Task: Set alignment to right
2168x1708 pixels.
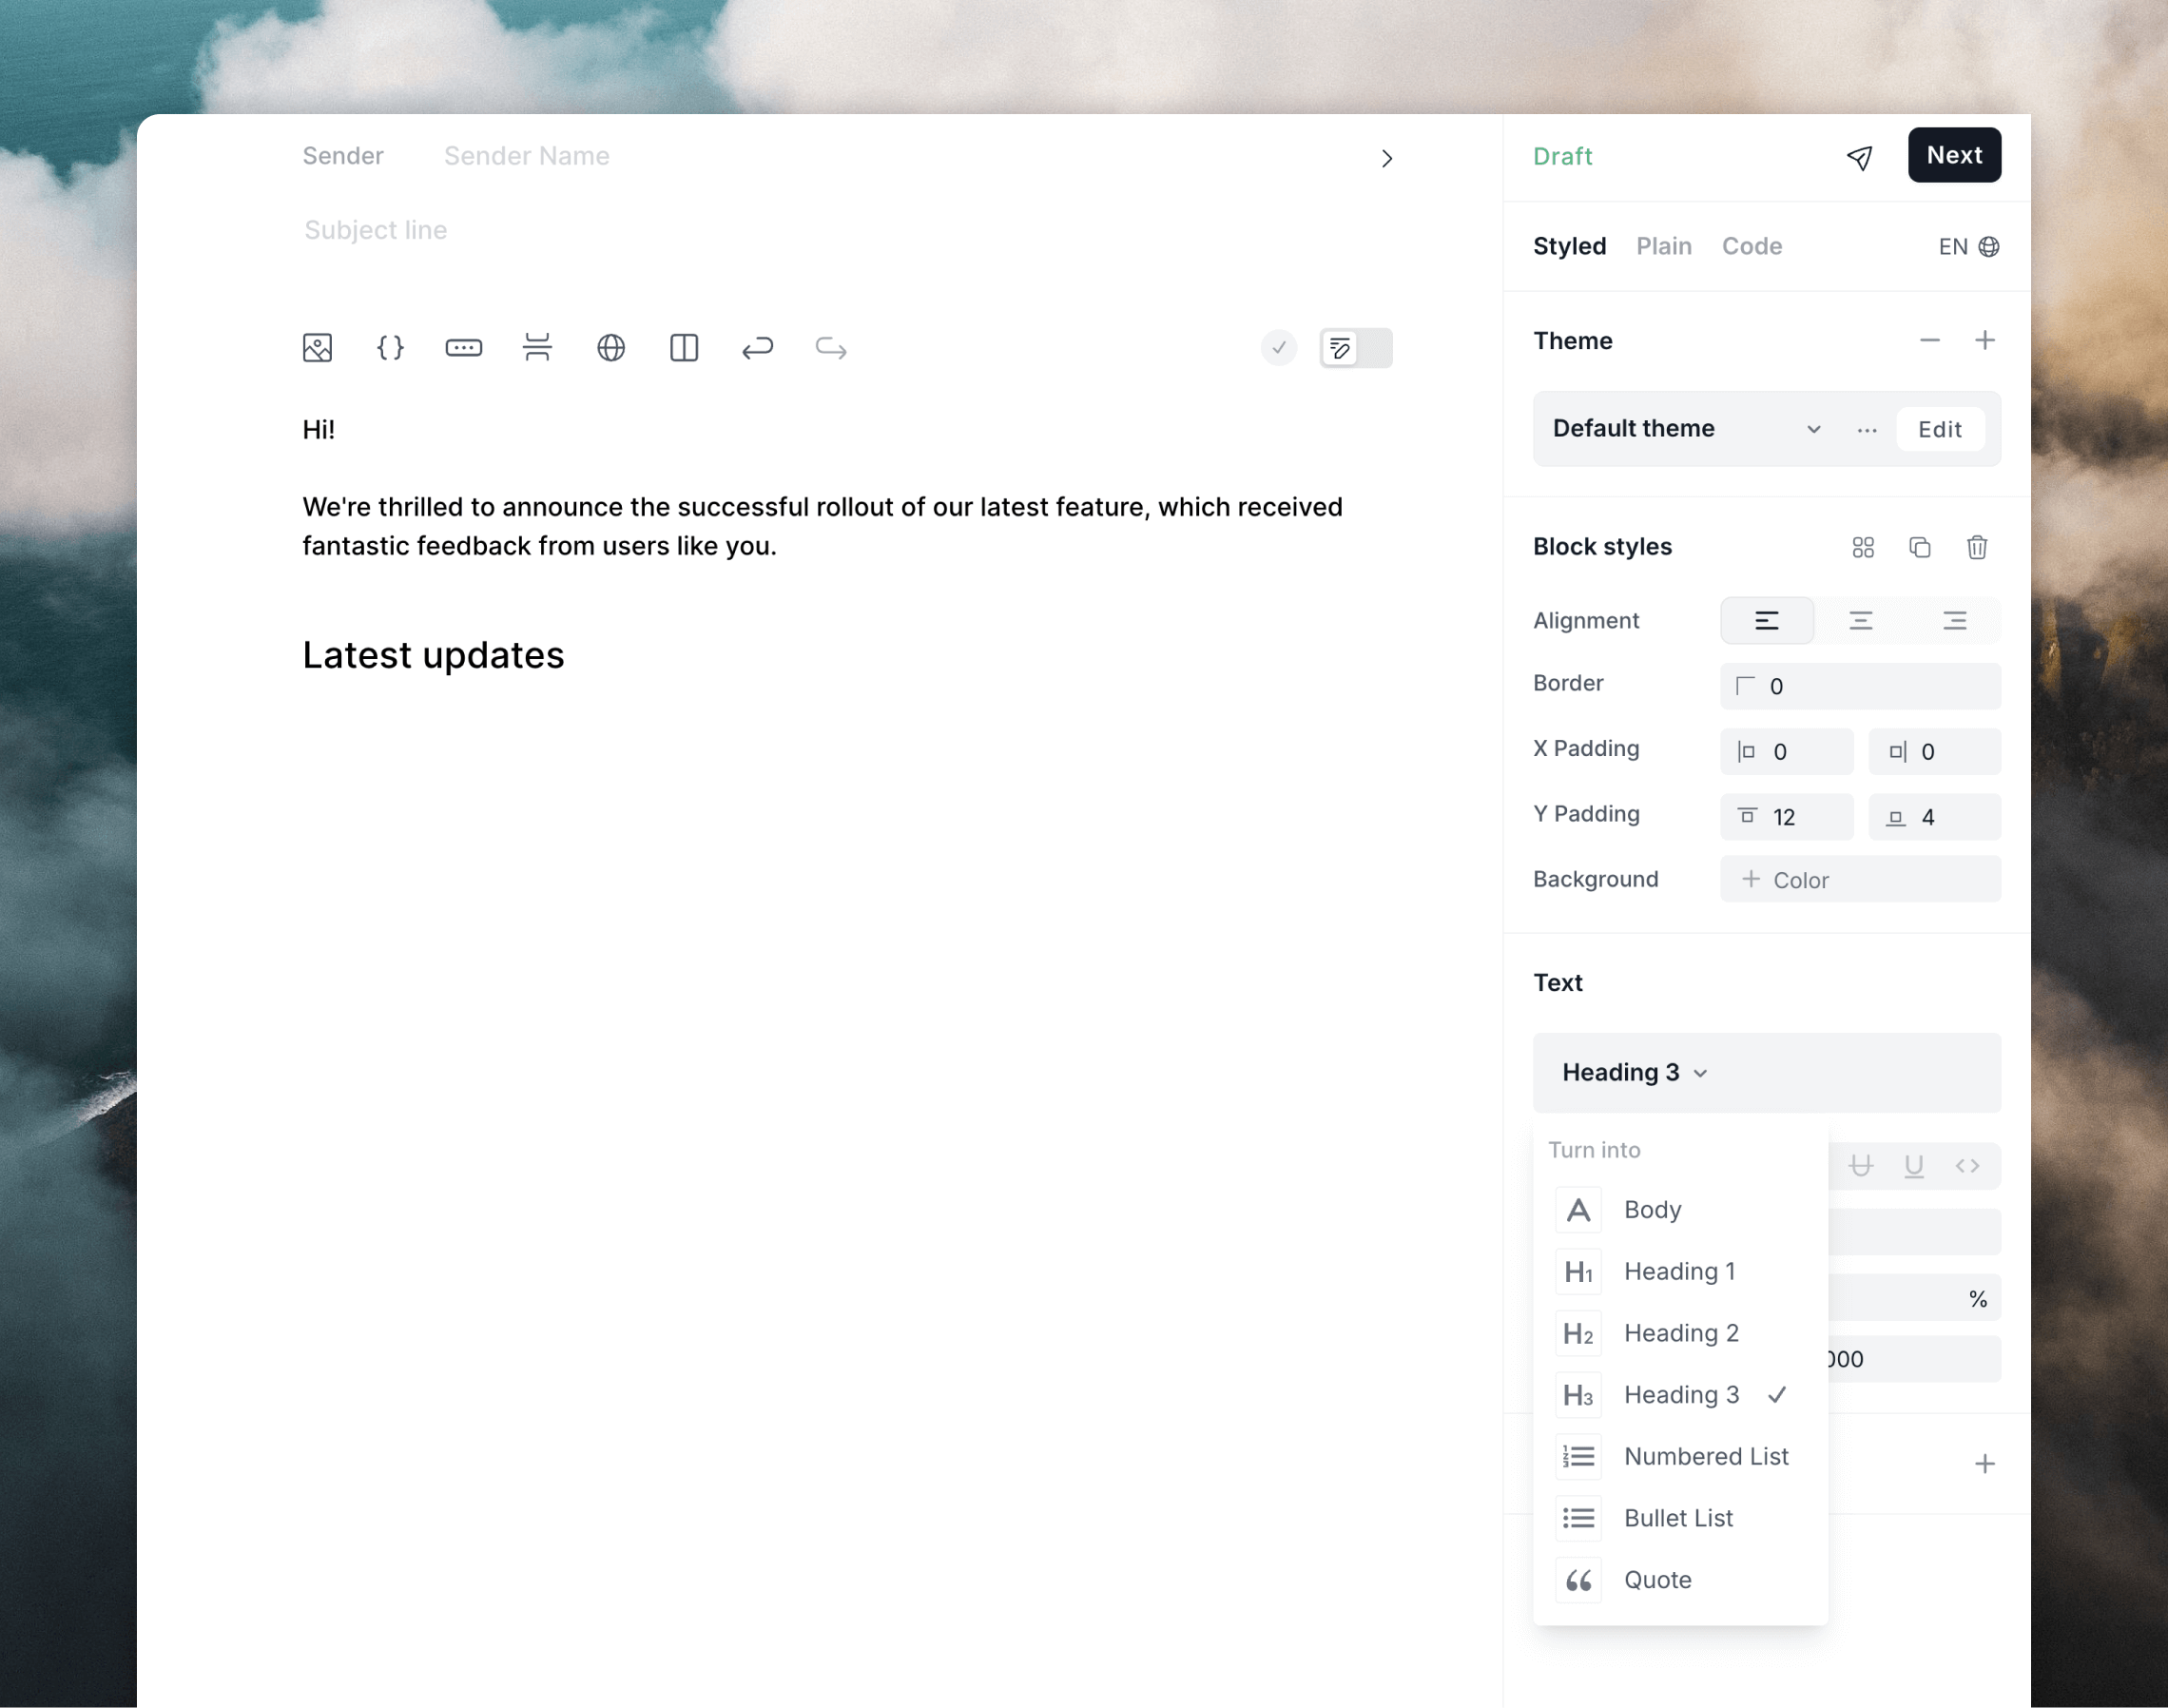Action: pos(1954,621)
